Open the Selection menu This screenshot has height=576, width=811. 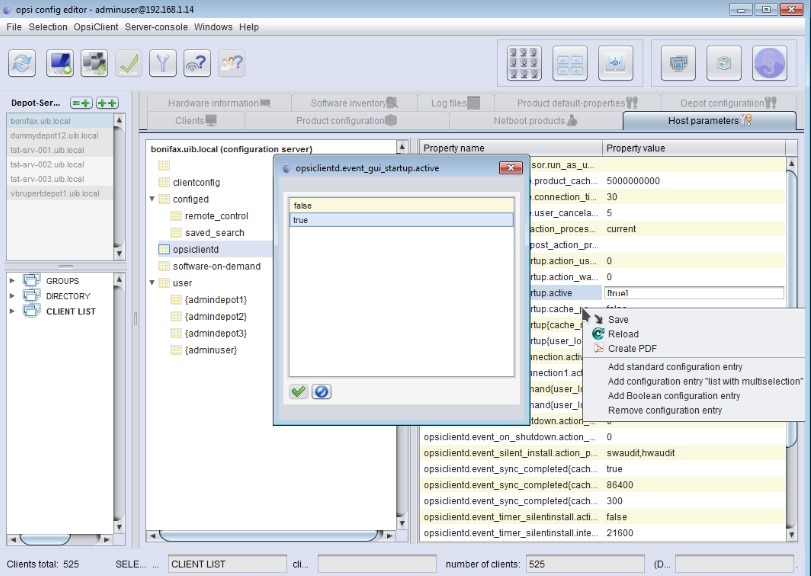(48, 27)
